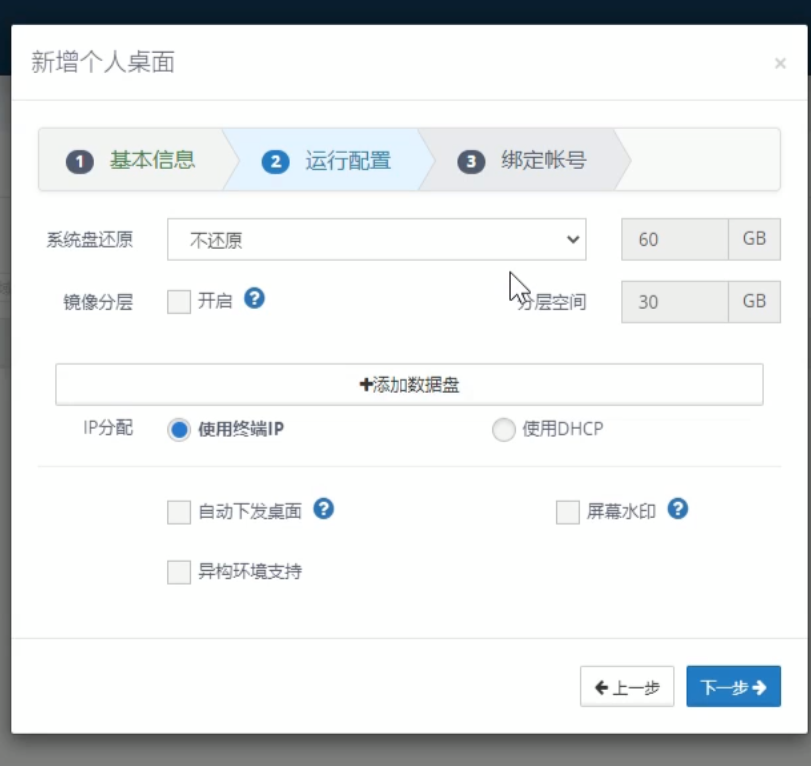
Task: Click help icon beside 自动下发桌面
Action: tap(323, 509)
